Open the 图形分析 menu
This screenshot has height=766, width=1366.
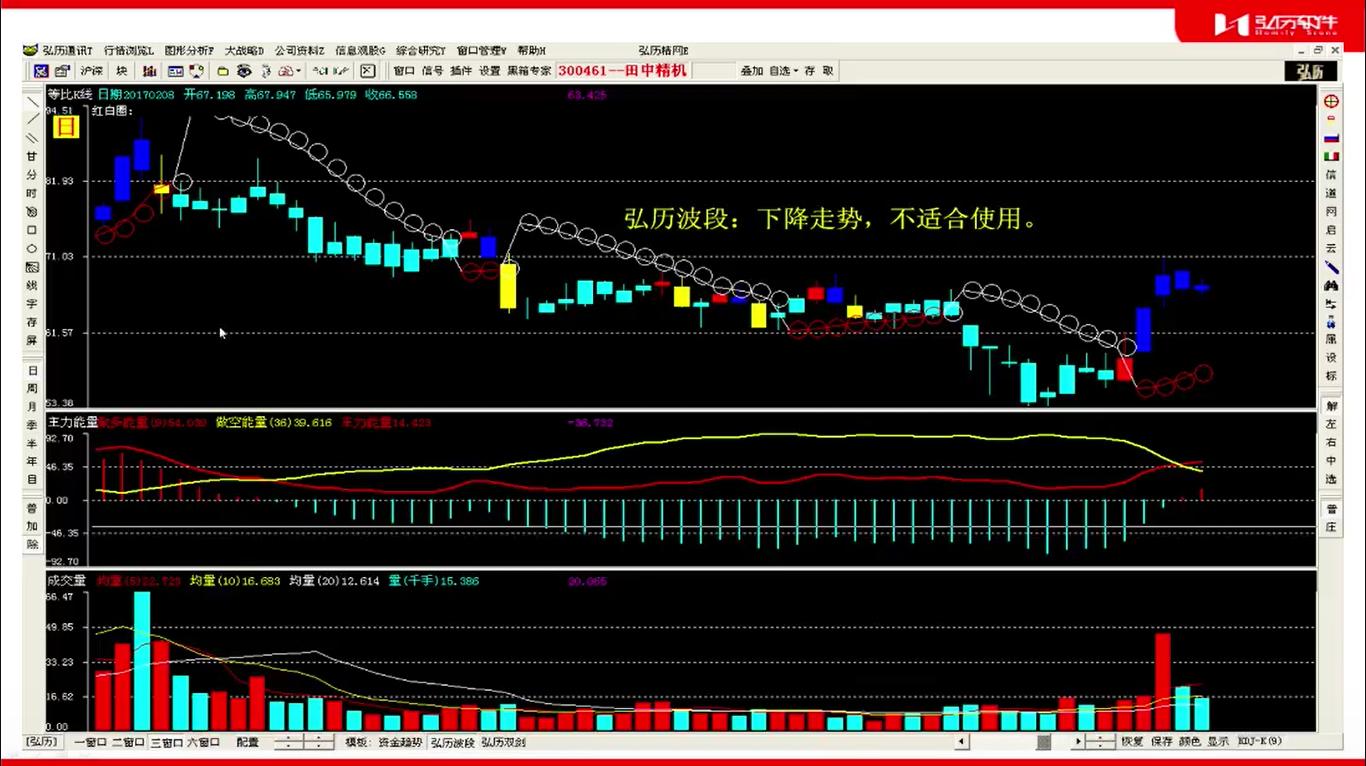[189, 50]
